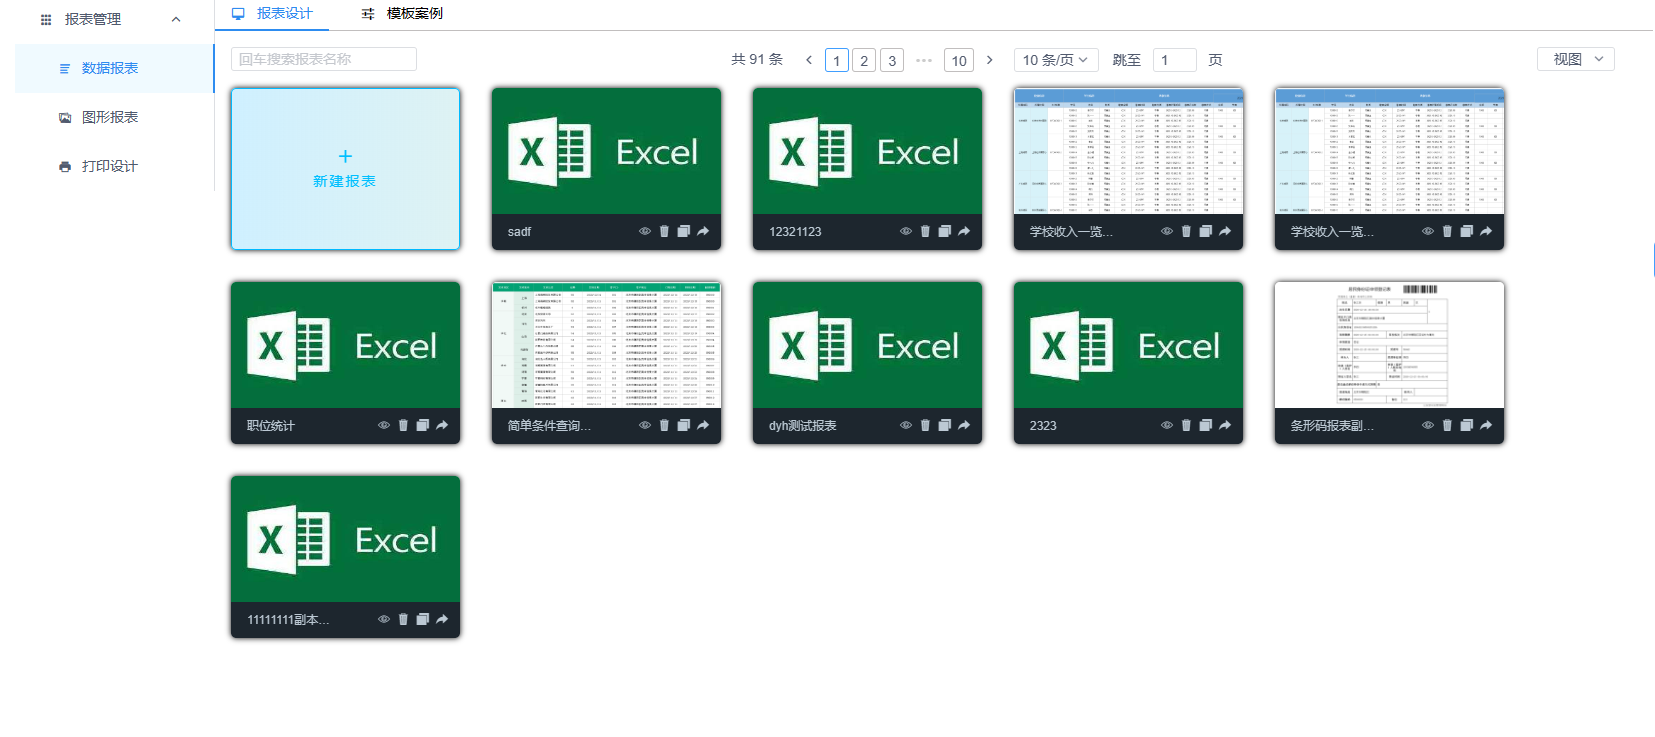Share the 12321123 report

click(964, 231)
